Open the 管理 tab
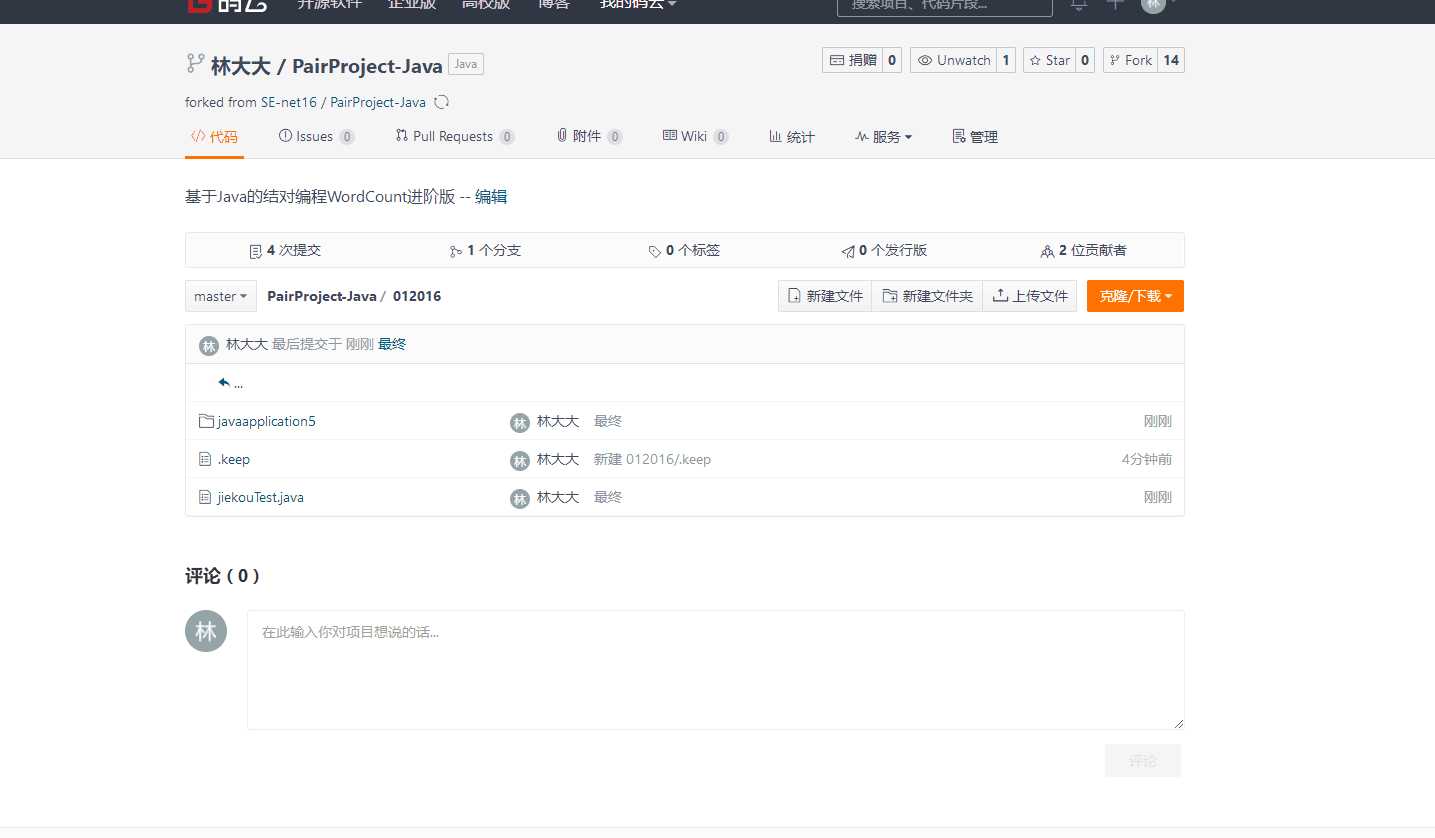 click(975, 137)
